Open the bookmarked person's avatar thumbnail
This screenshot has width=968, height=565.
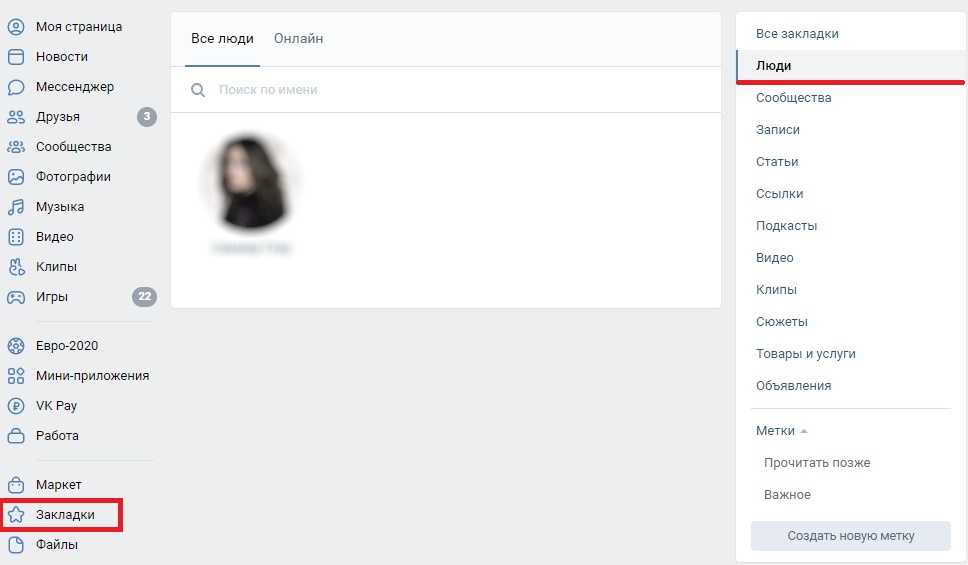250,182
